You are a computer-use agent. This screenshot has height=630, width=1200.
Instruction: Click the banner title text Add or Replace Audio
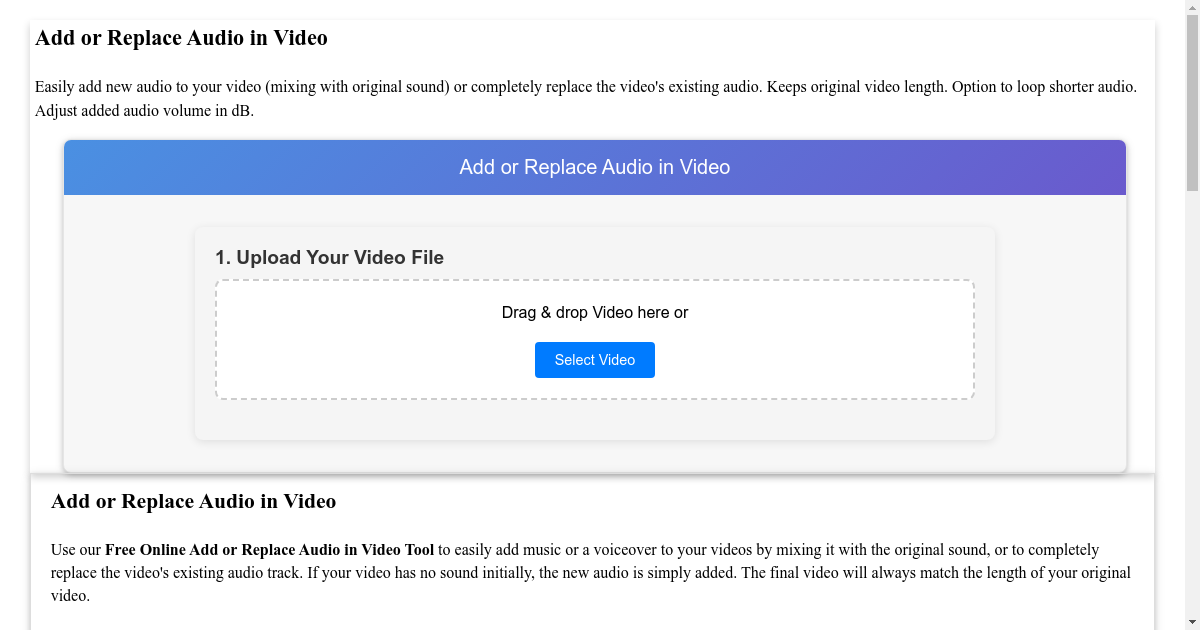(x=595, y=167)
